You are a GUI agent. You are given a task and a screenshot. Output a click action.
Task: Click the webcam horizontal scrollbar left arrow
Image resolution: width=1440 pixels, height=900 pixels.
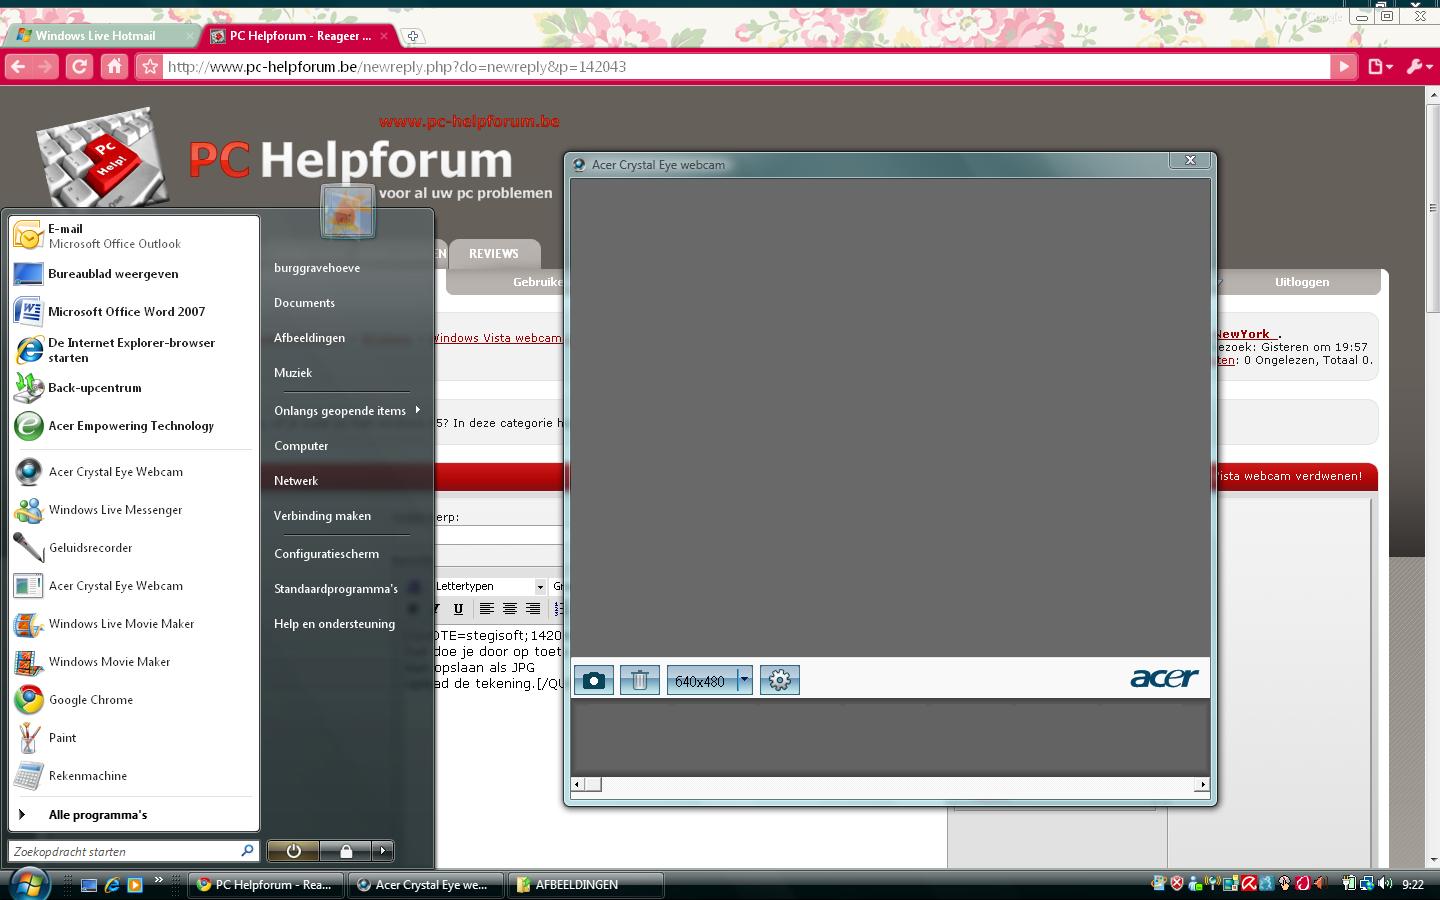pyautogui.click(x=577, y=785)
